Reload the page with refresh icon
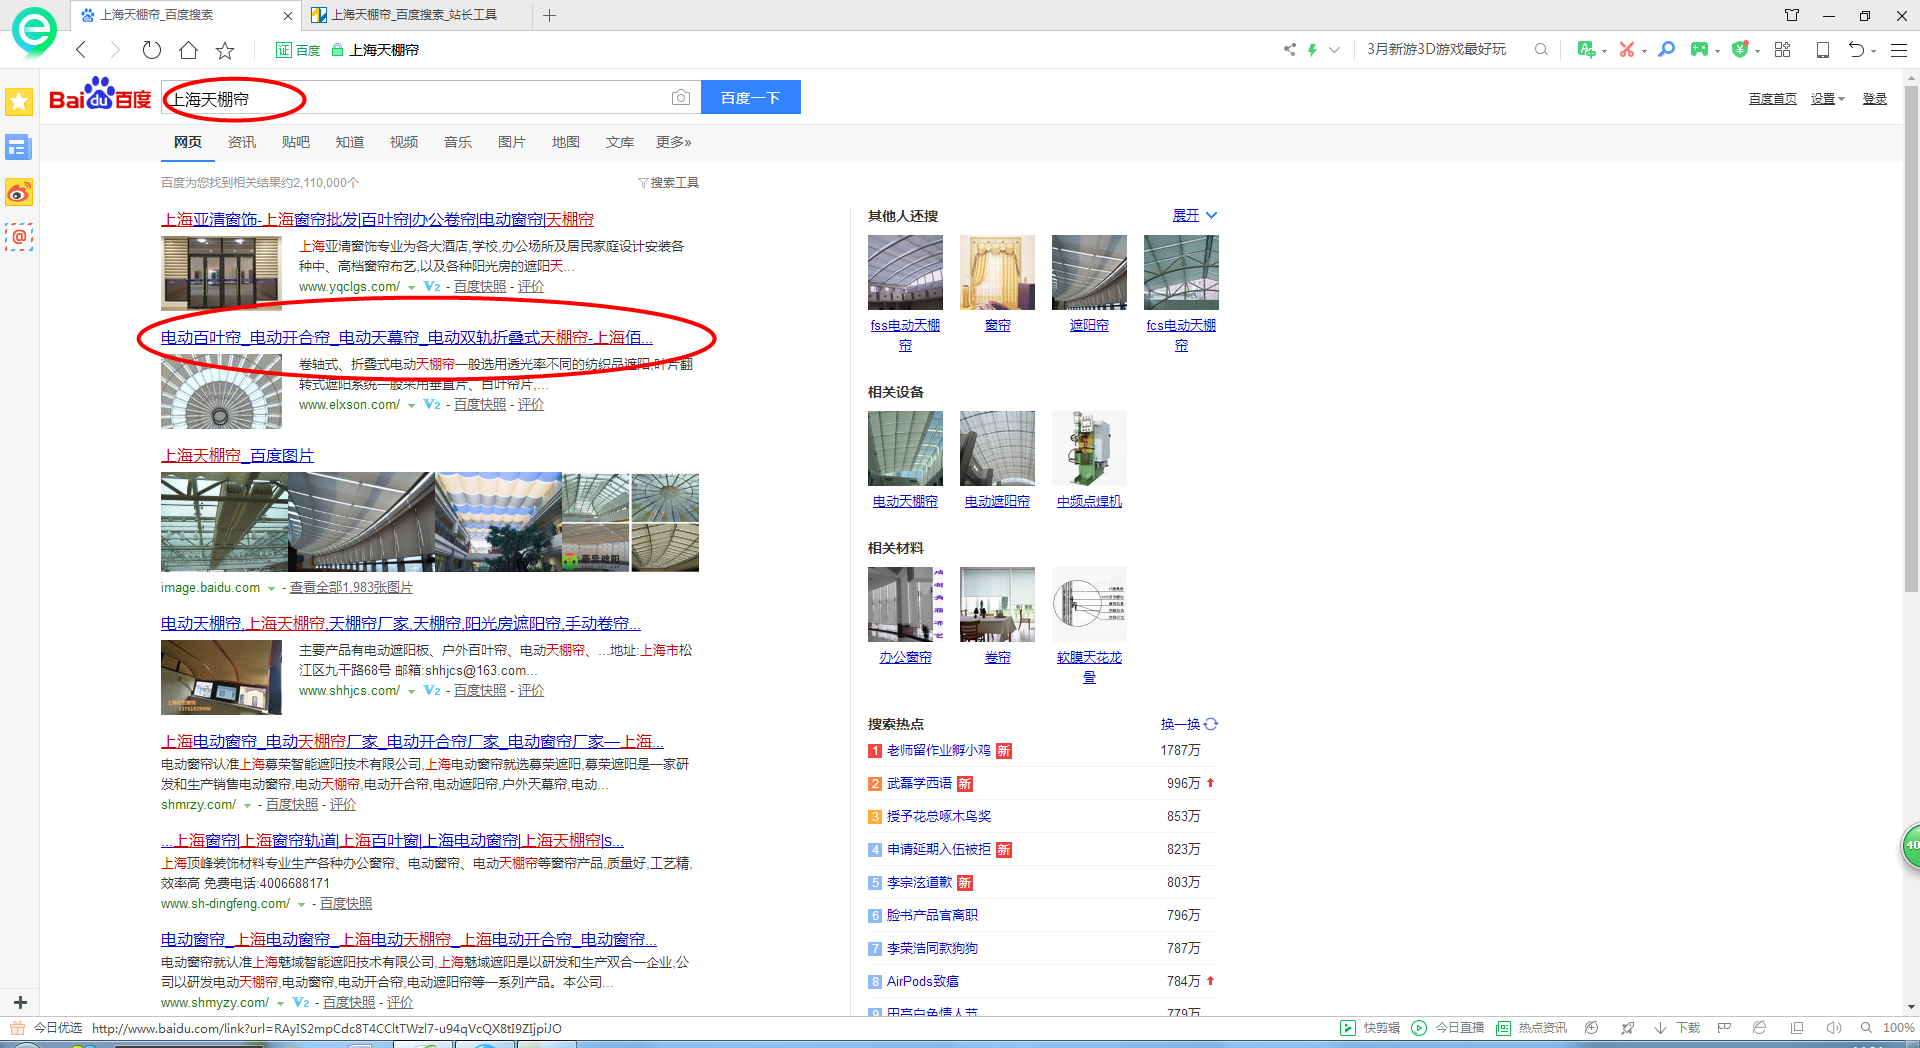 pos(152,50)
